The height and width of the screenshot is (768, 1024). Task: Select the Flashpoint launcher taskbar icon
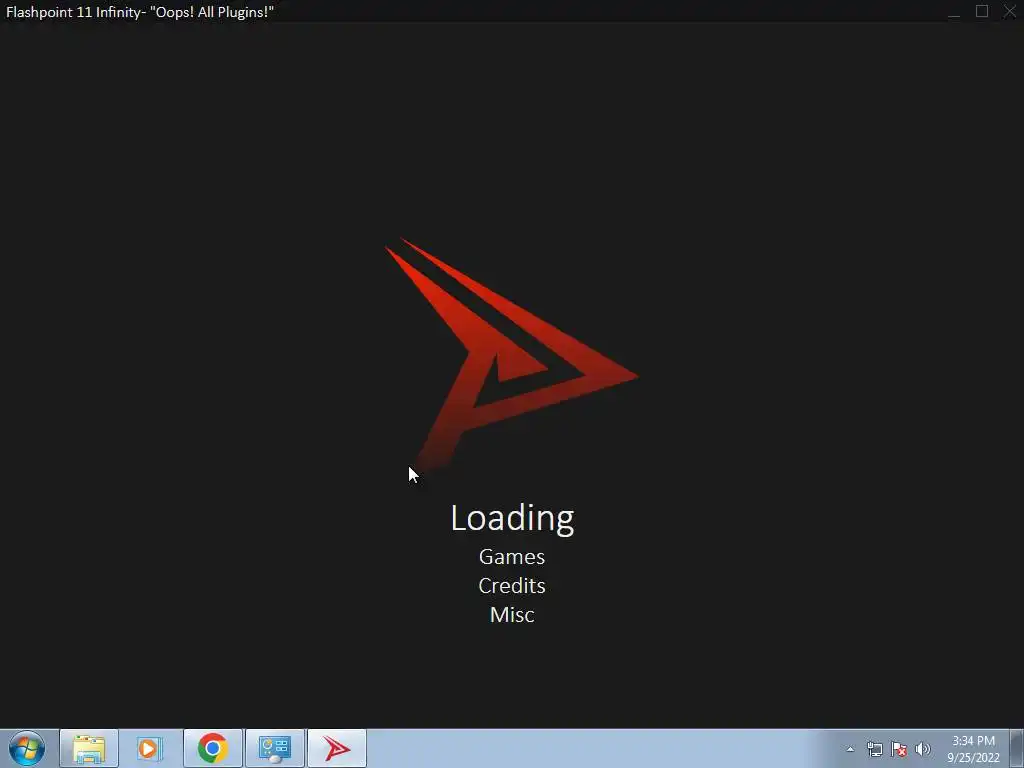pyautogui.click(x=337, y=748)
